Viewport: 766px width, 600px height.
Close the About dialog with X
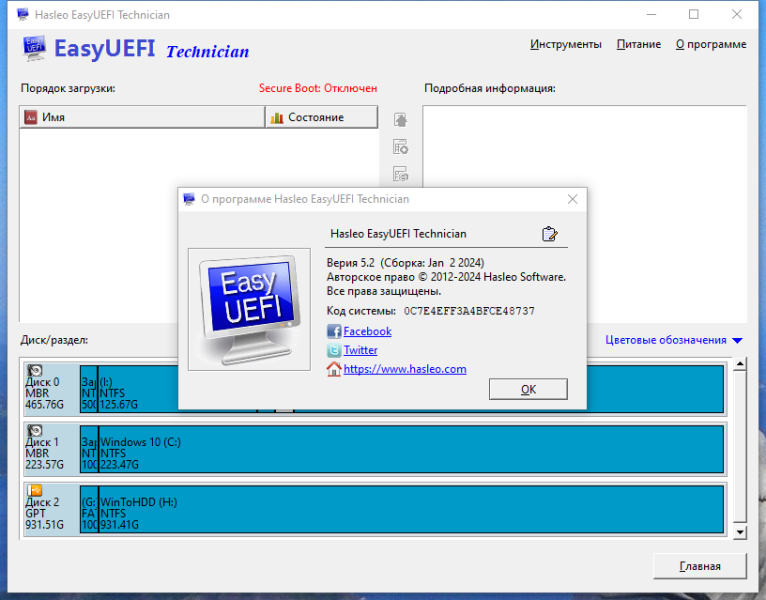(573, 199)
